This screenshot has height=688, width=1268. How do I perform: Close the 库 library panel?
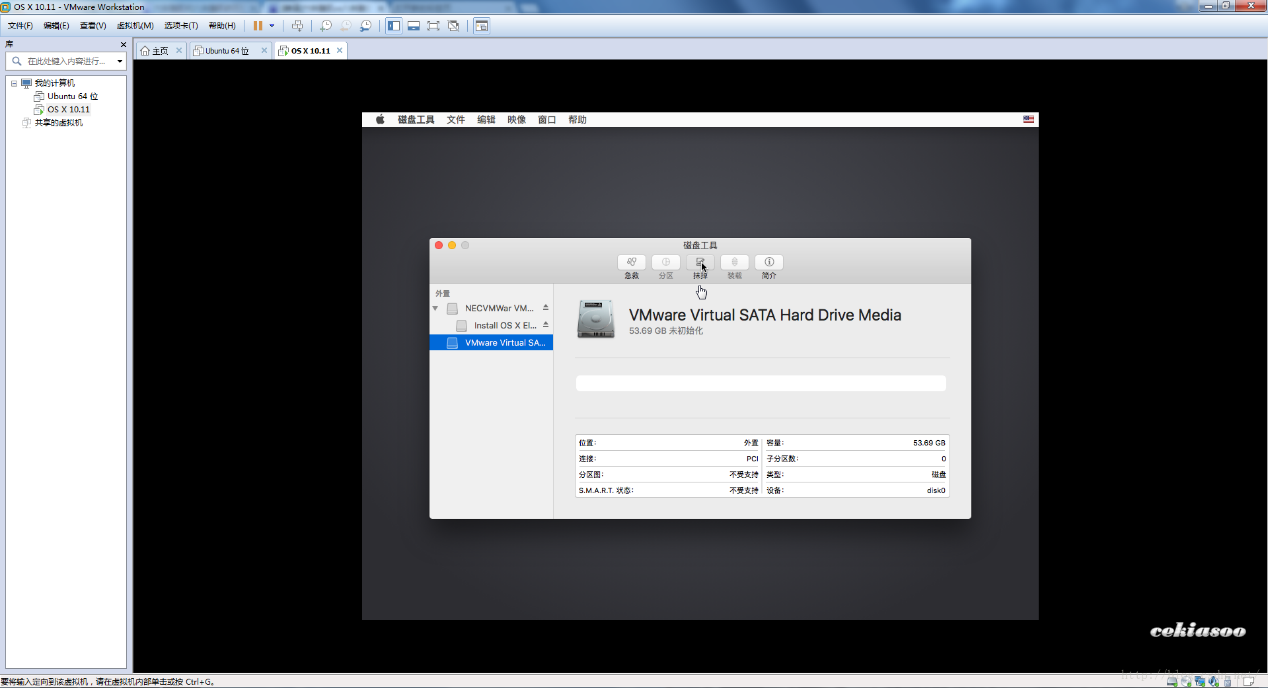click(x=123, y=44)
